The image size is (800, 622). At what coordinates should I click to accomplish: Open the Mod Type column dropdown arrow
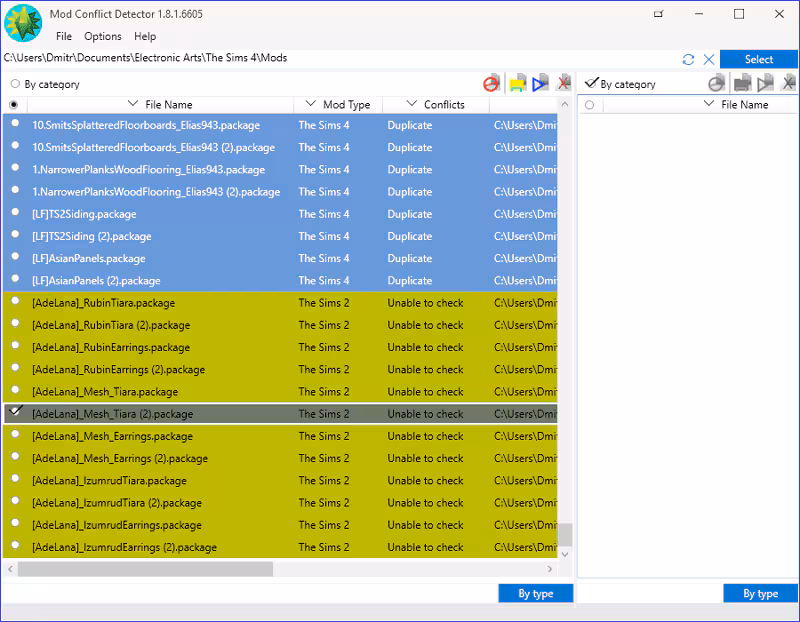[310, 104]
